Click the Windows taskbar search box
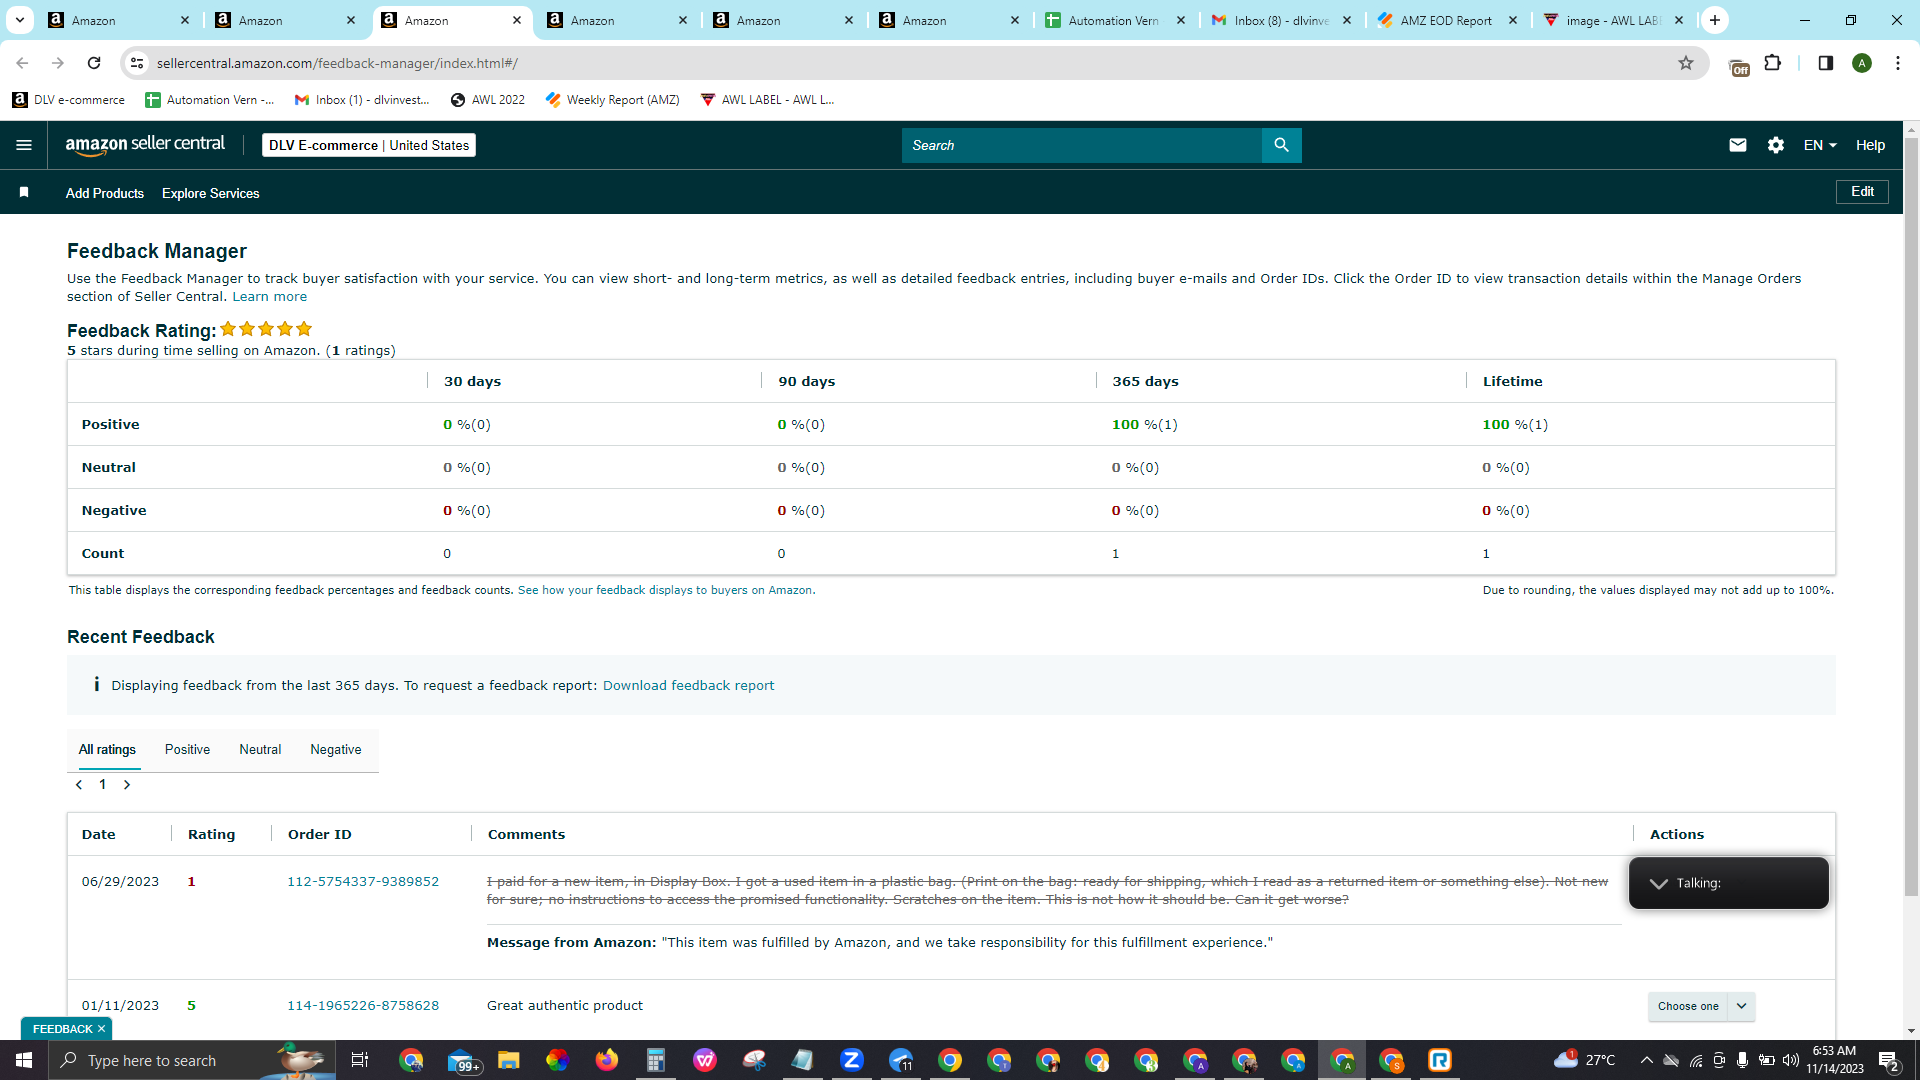The image size is (1920, 1080). (x=192, y=1060)
